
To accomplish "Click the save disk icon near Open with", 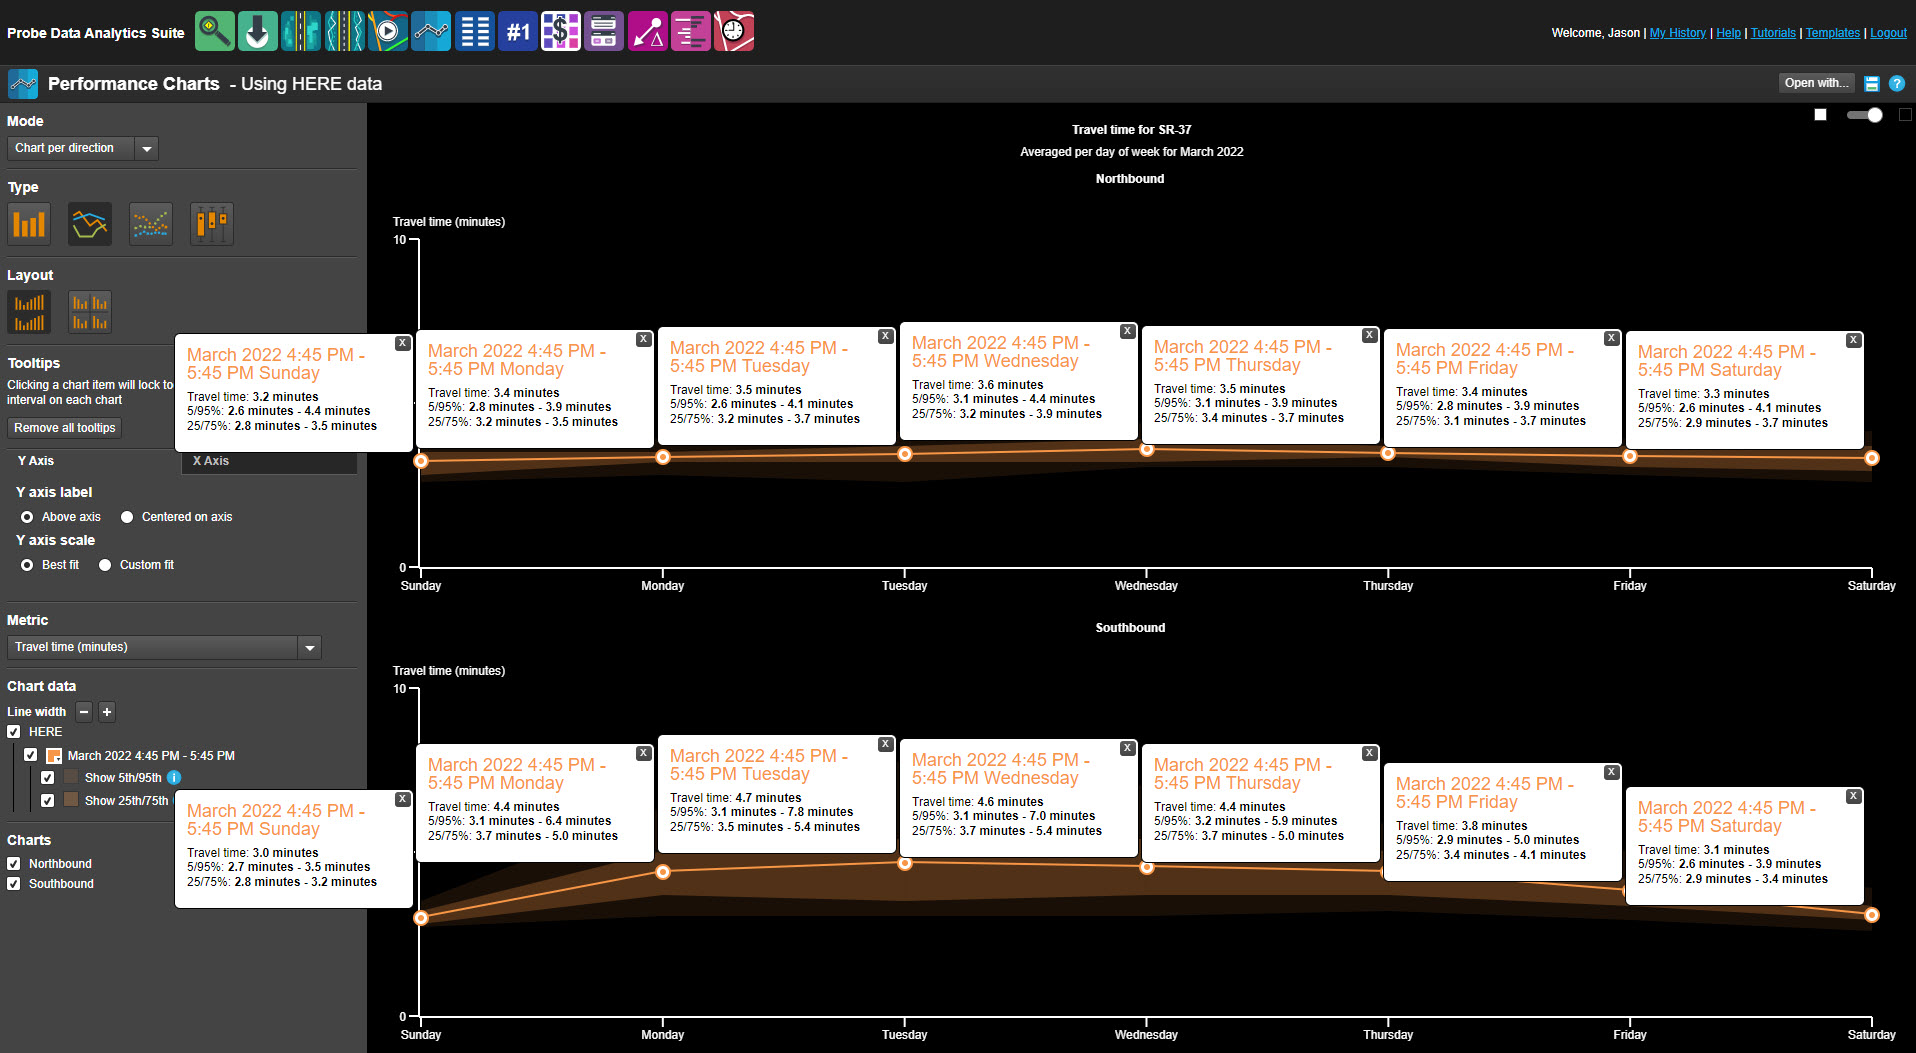I will (1872, 84).
